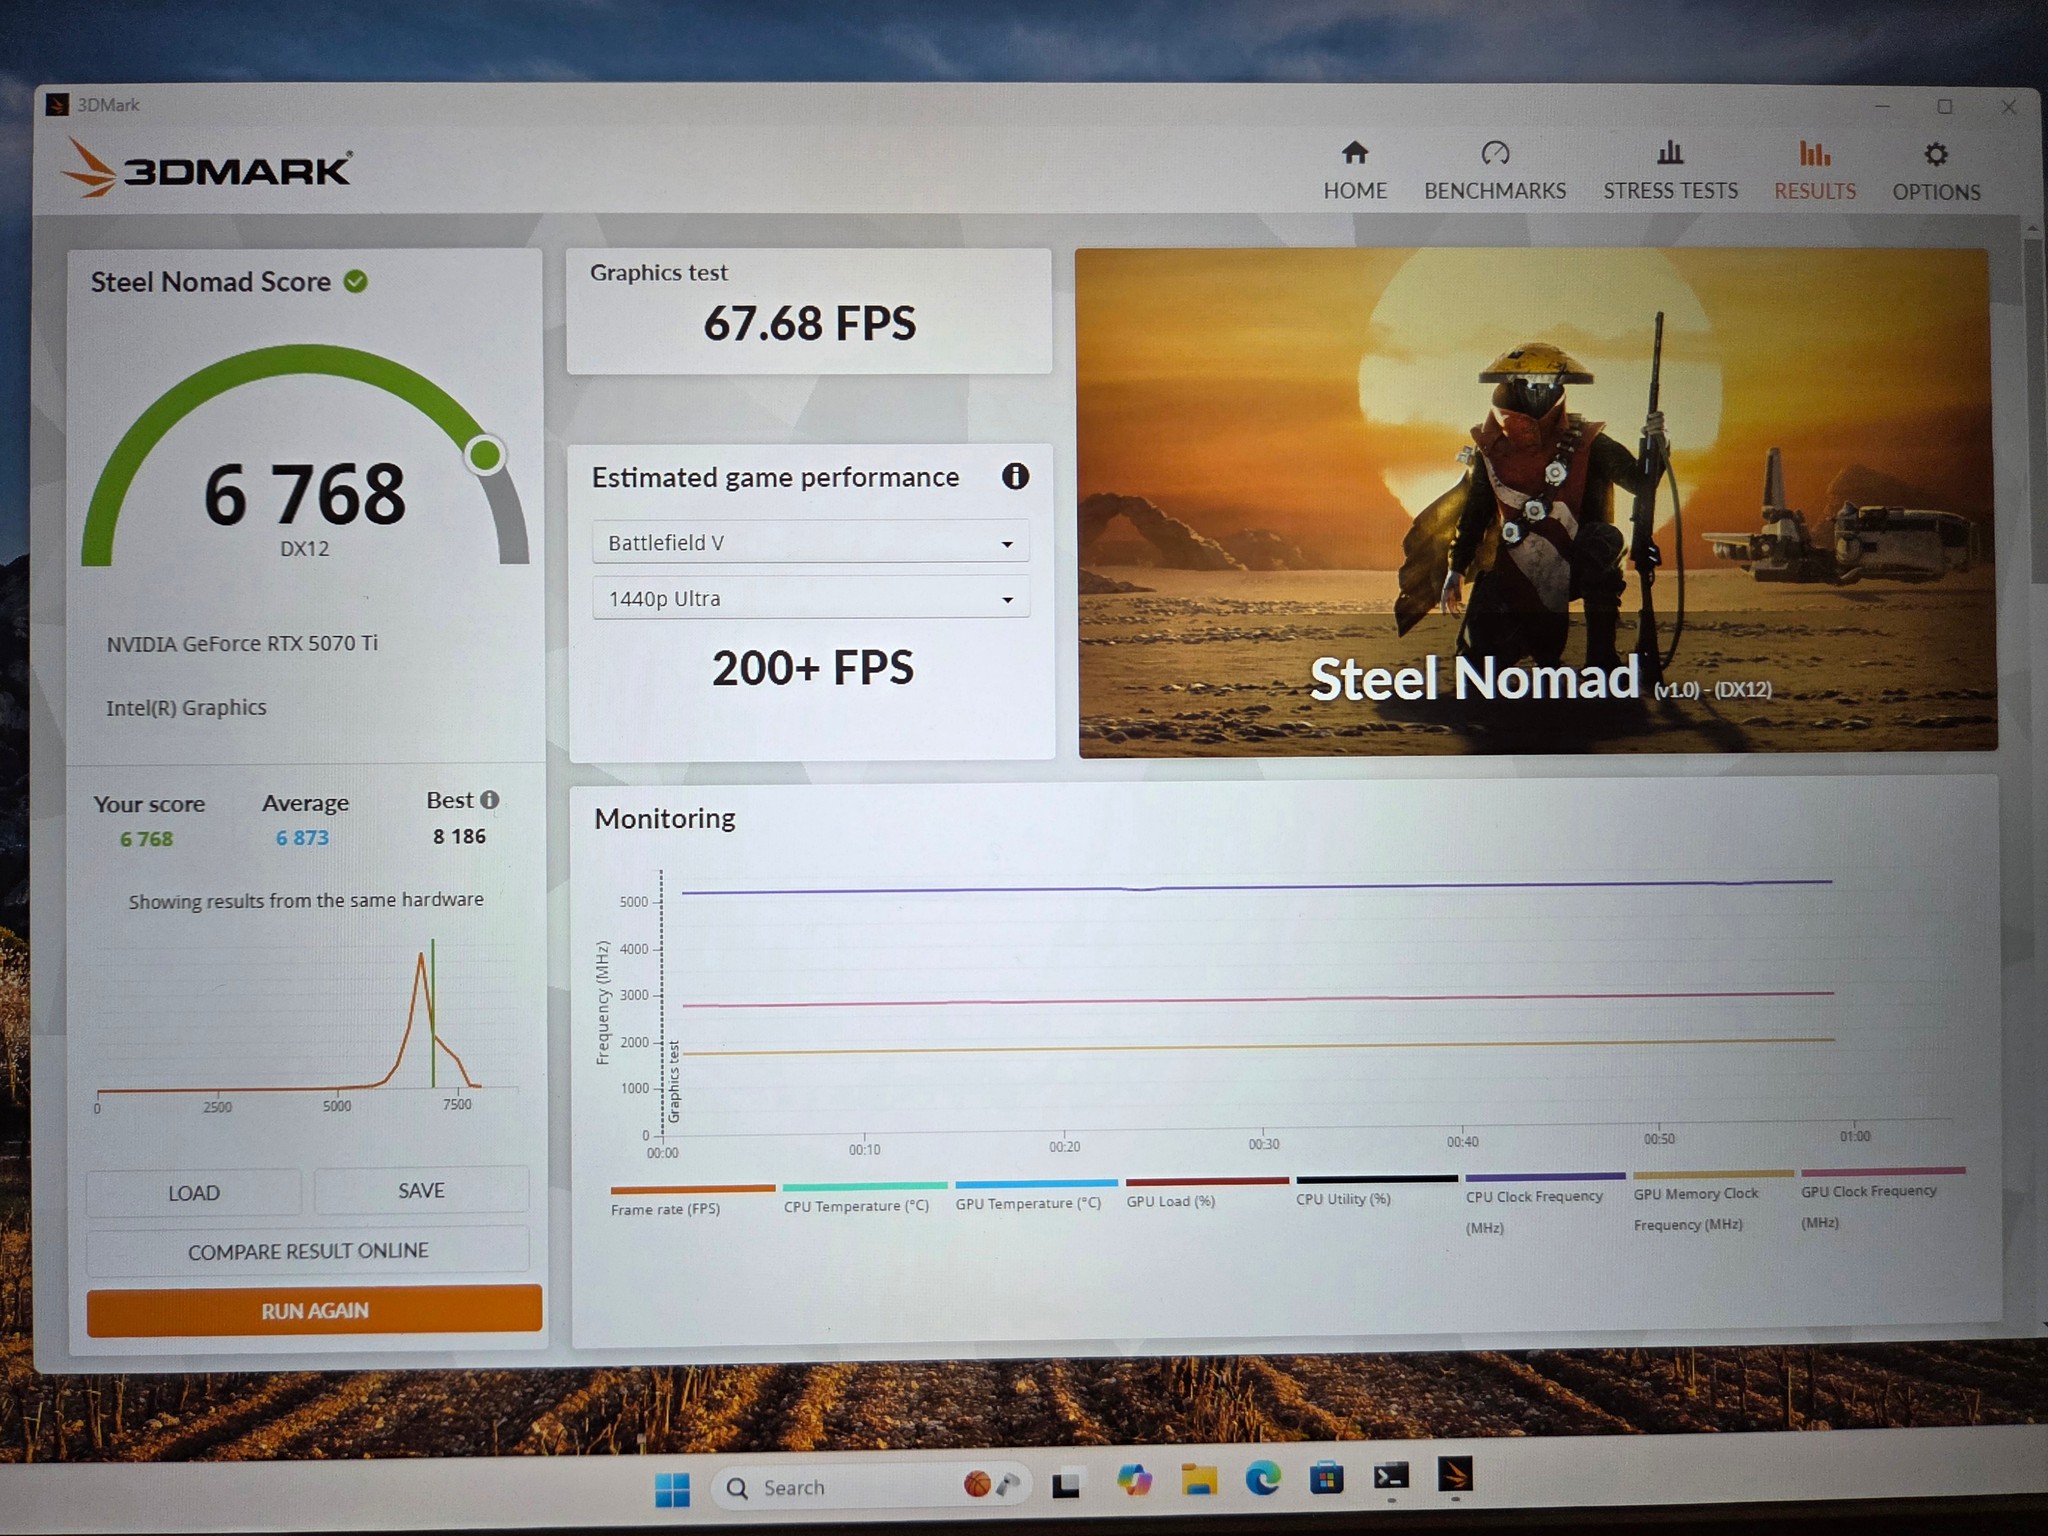Image resolution: width=2048 pixels, height=1536 pixels.
Task: Click the score gauge indicator knob
Action: pyautogui.click(x=485, y=455)
